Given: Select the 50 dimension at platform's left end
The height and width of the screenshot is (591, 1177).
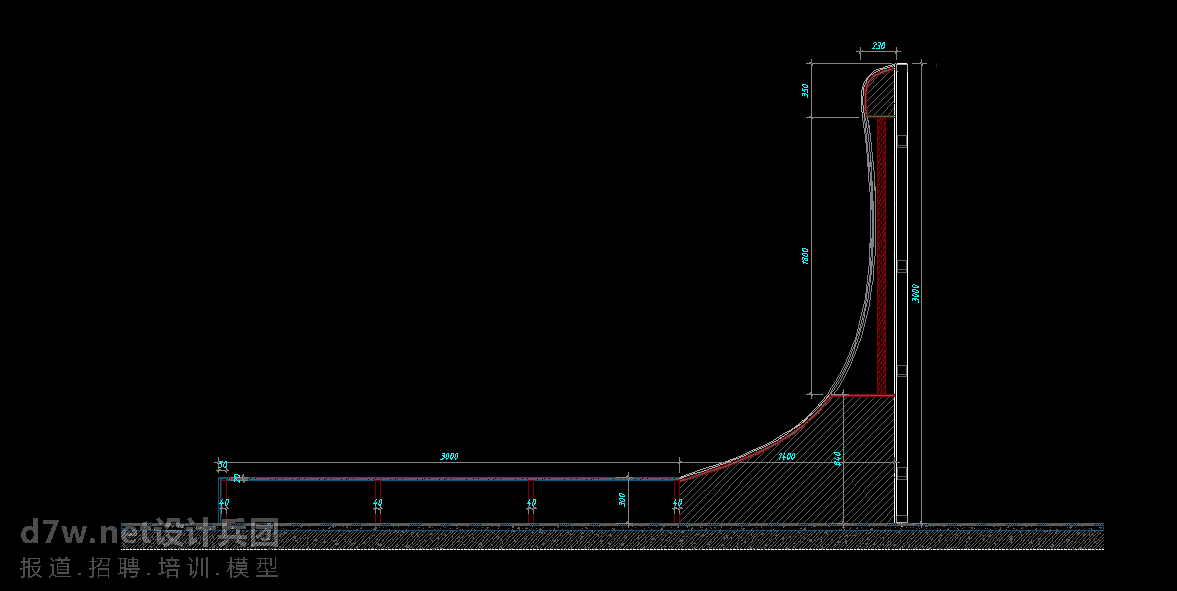Looking at the screenshot, I should (x=222, y=466).
